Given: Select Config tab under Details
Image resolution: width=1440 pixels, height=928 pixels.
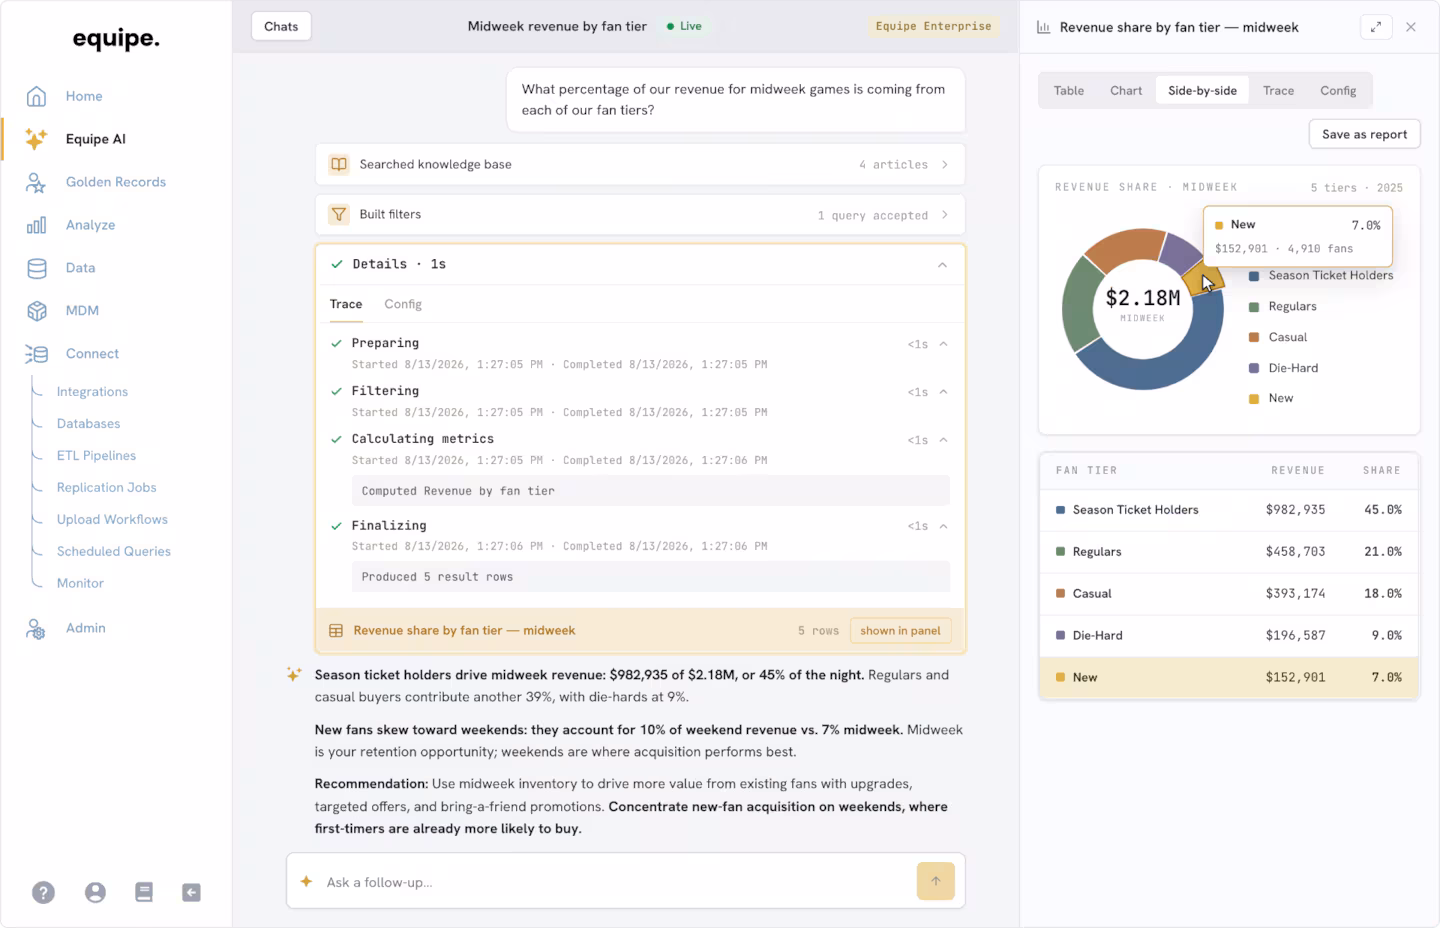Looking at the screenshot, I should [x=403, y=304].
